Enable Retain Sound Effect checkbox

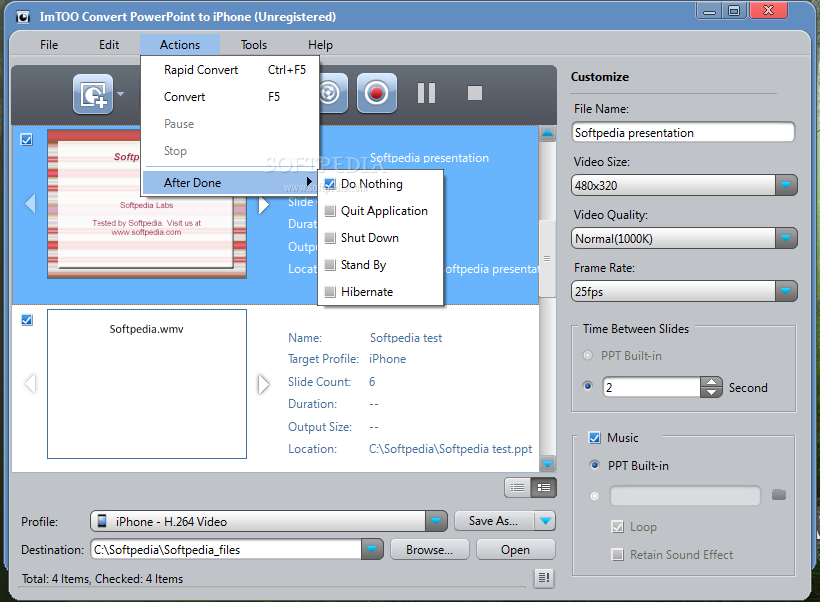tap(618, 554)
